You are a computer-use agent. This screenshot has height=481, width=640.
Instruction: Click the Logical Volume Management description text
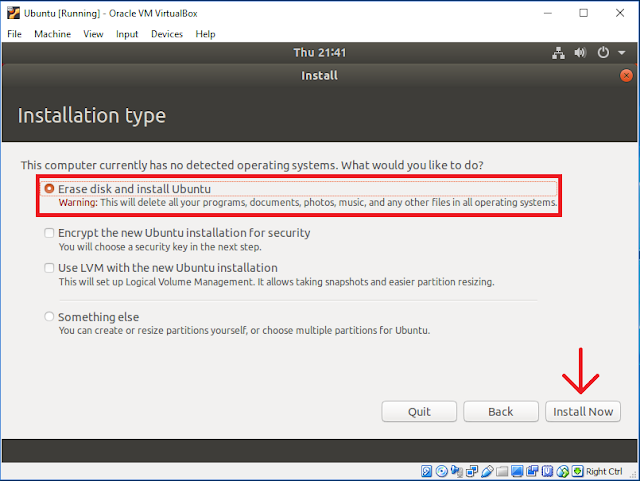coord(276,282)
